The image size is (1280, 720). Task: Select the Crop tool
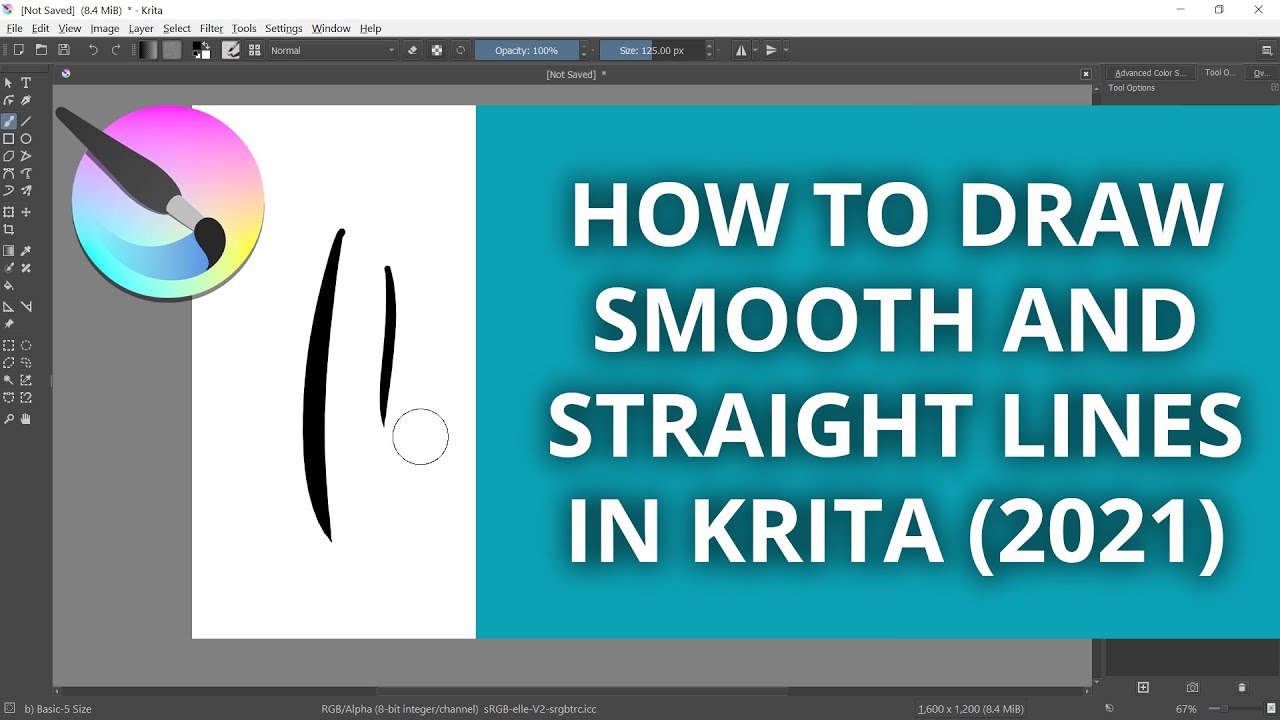9,230
